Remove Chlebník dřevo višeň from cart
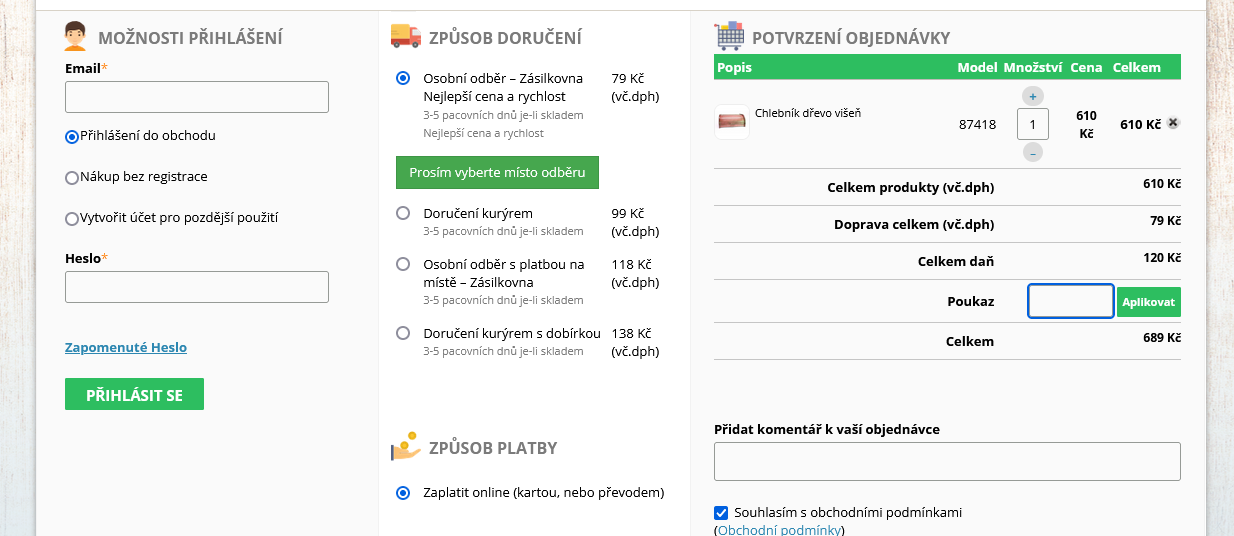Viewport: 1234px width, 536px height. coord(1173,123)
